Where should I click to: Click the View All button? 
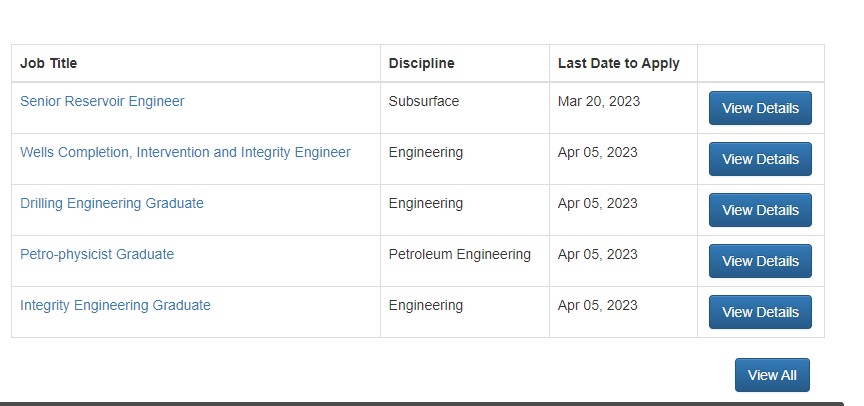point(772,375)
